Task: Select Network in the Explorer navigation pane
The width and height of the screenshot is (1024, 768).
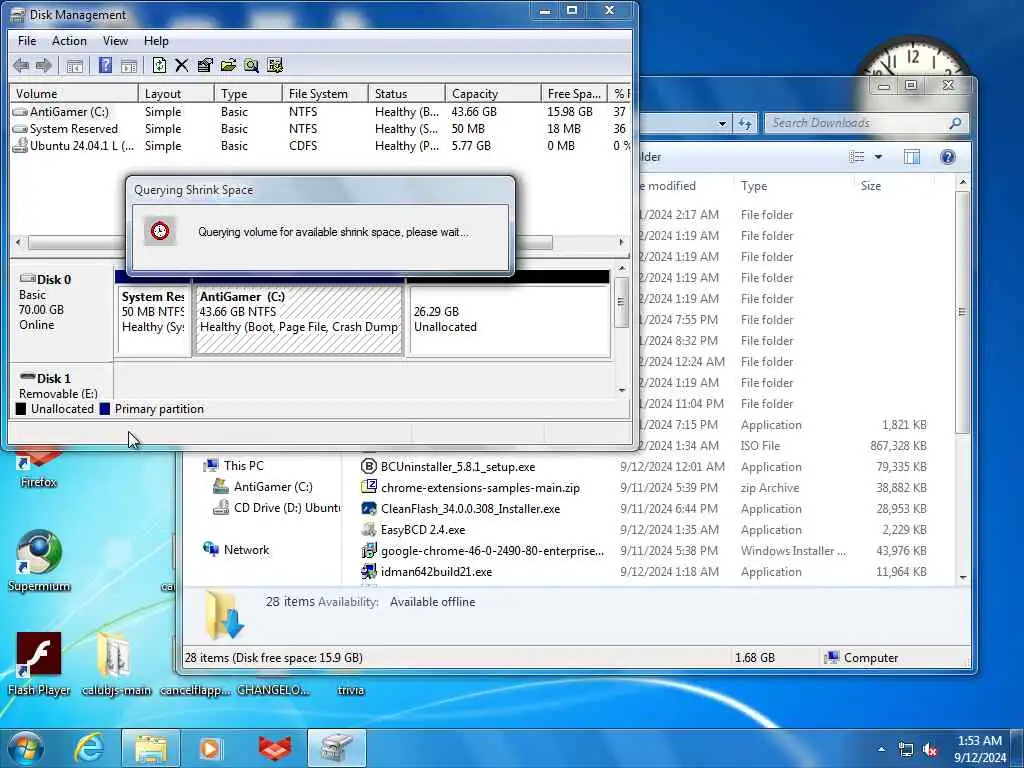Action: pyautogui.click(x=236, y=550)
